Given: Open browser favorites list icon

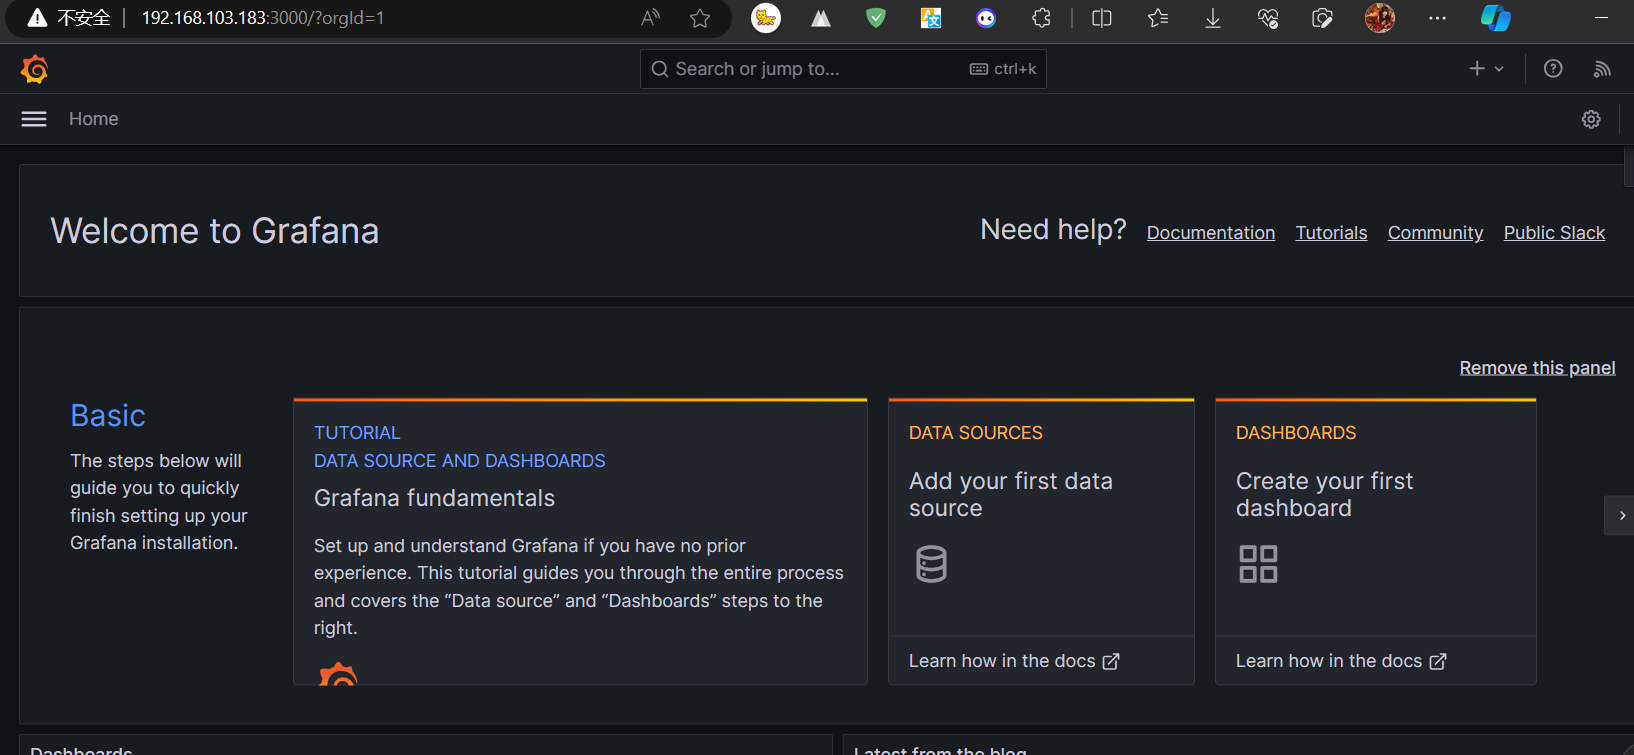Looking at the screenshot, I should point(1158,18).
